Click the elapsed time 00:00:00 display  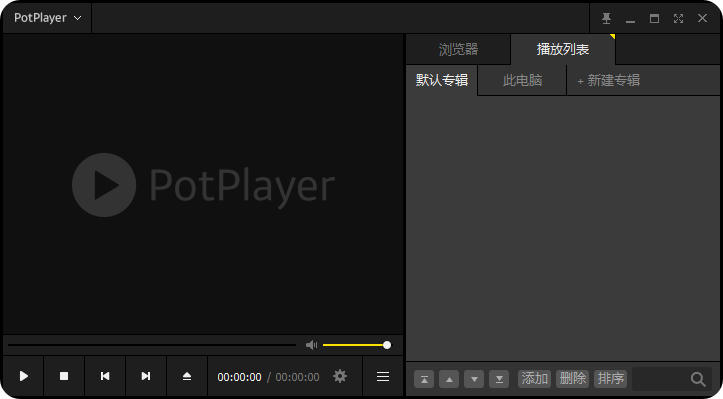[x=239, y=377]
